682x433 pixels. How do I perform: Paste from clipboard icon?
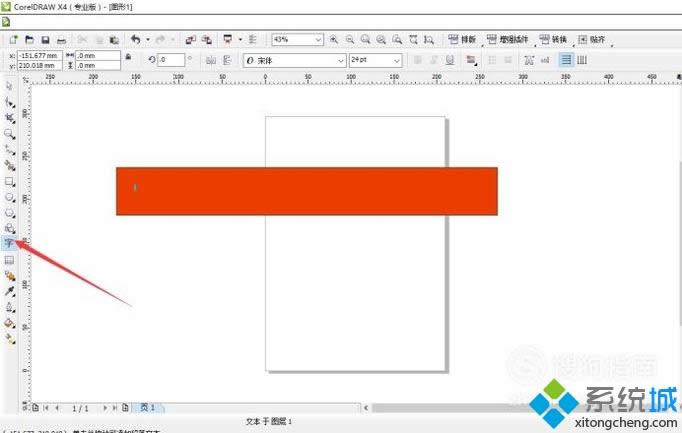pyautogui.click(x=114, y=40)
